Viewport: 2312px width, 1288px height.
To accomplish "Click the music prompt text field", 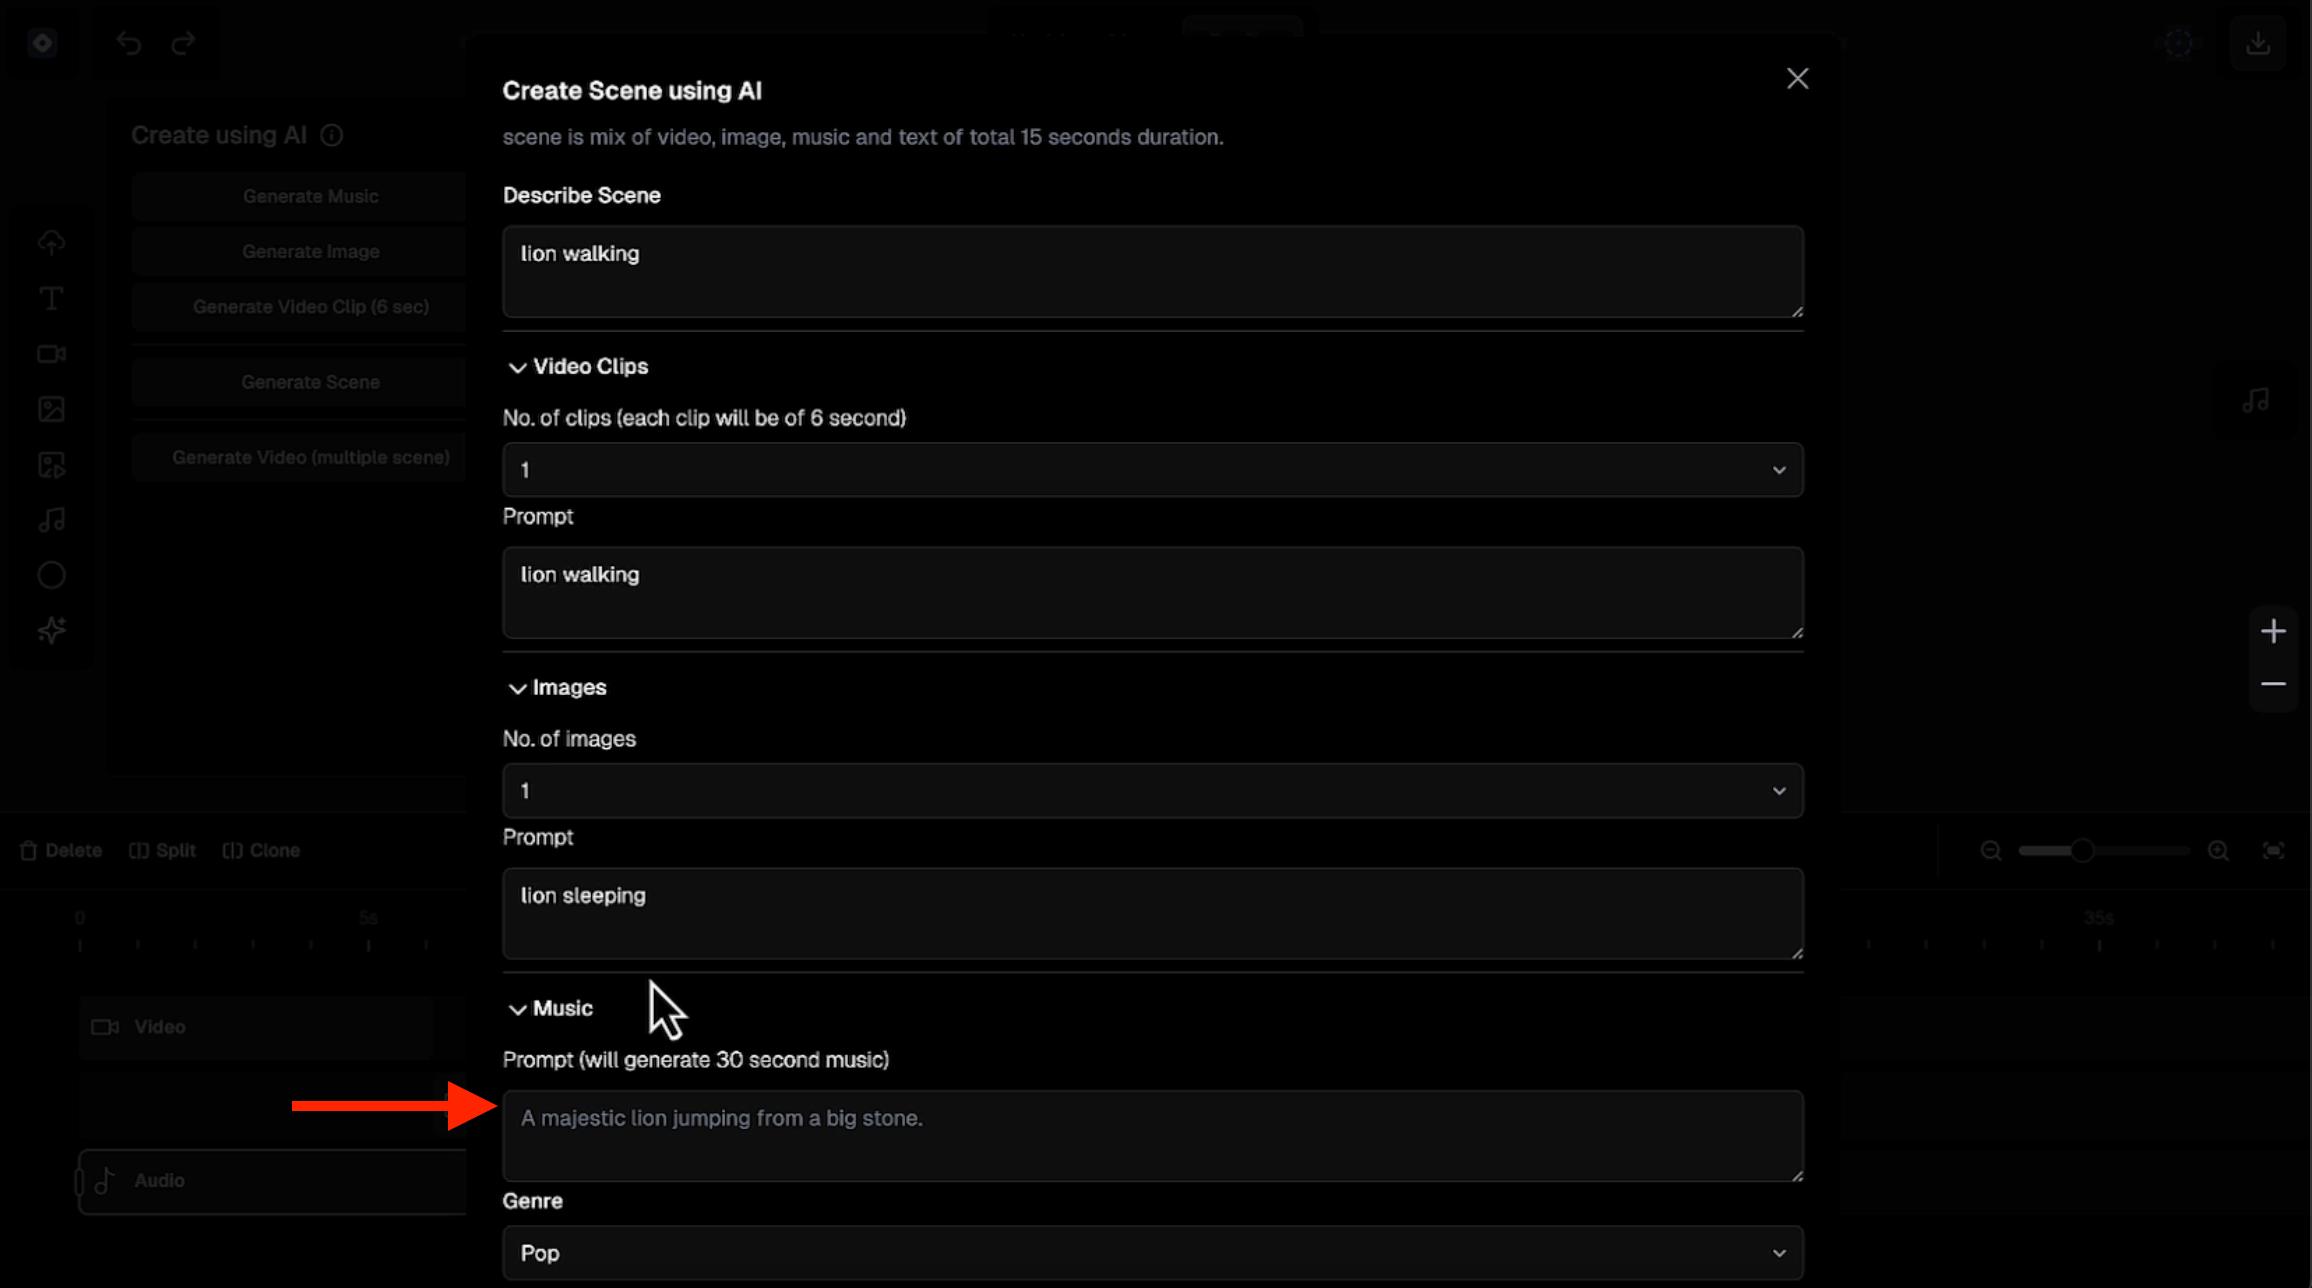I will 1152,1136.
